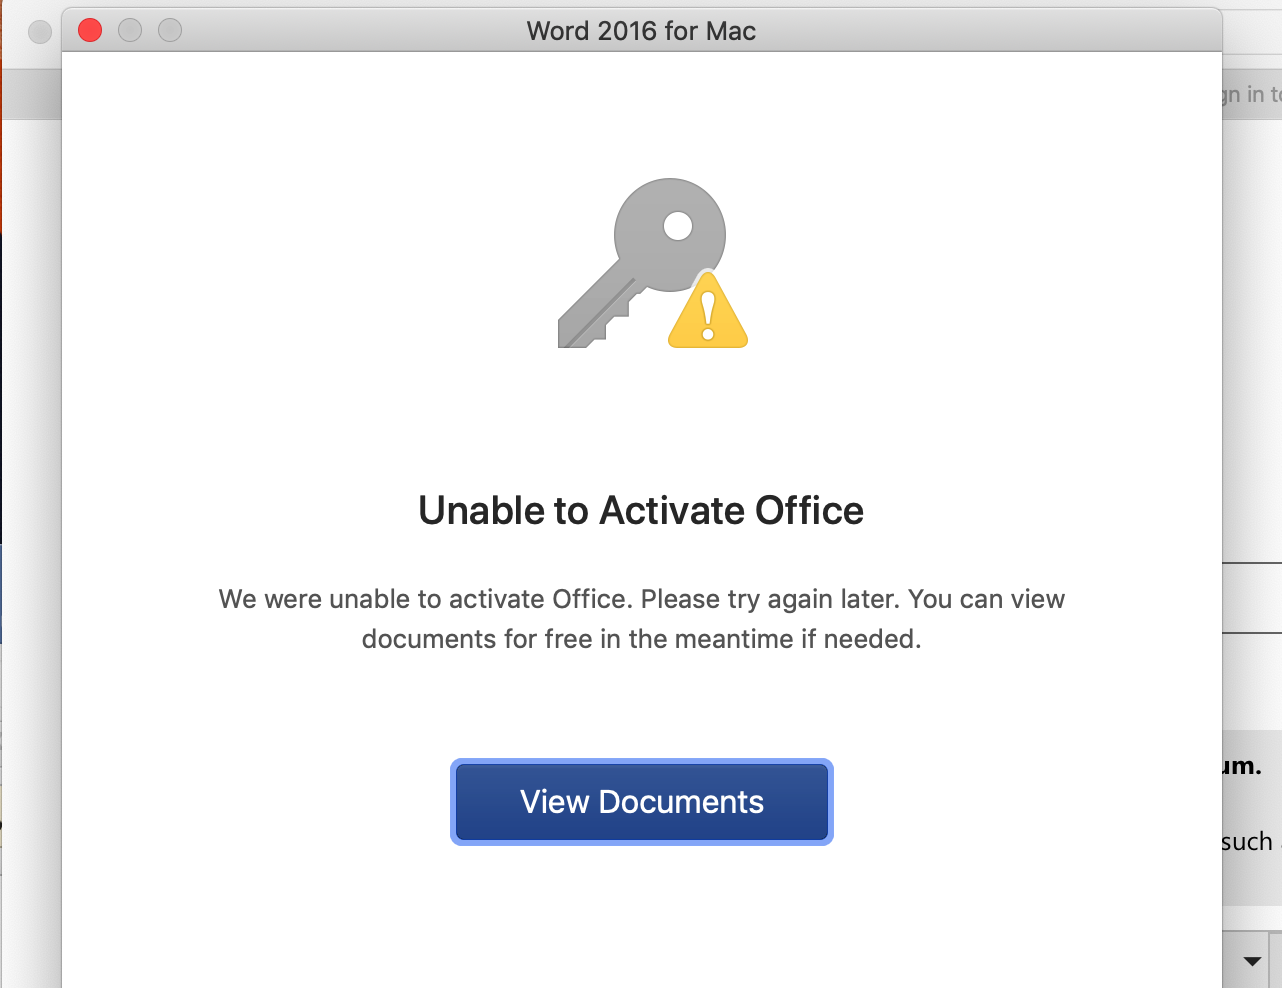Screen dimensions: 1282x988
Task: Click the word "such" in background document
Action: (x=1247, y=841)
